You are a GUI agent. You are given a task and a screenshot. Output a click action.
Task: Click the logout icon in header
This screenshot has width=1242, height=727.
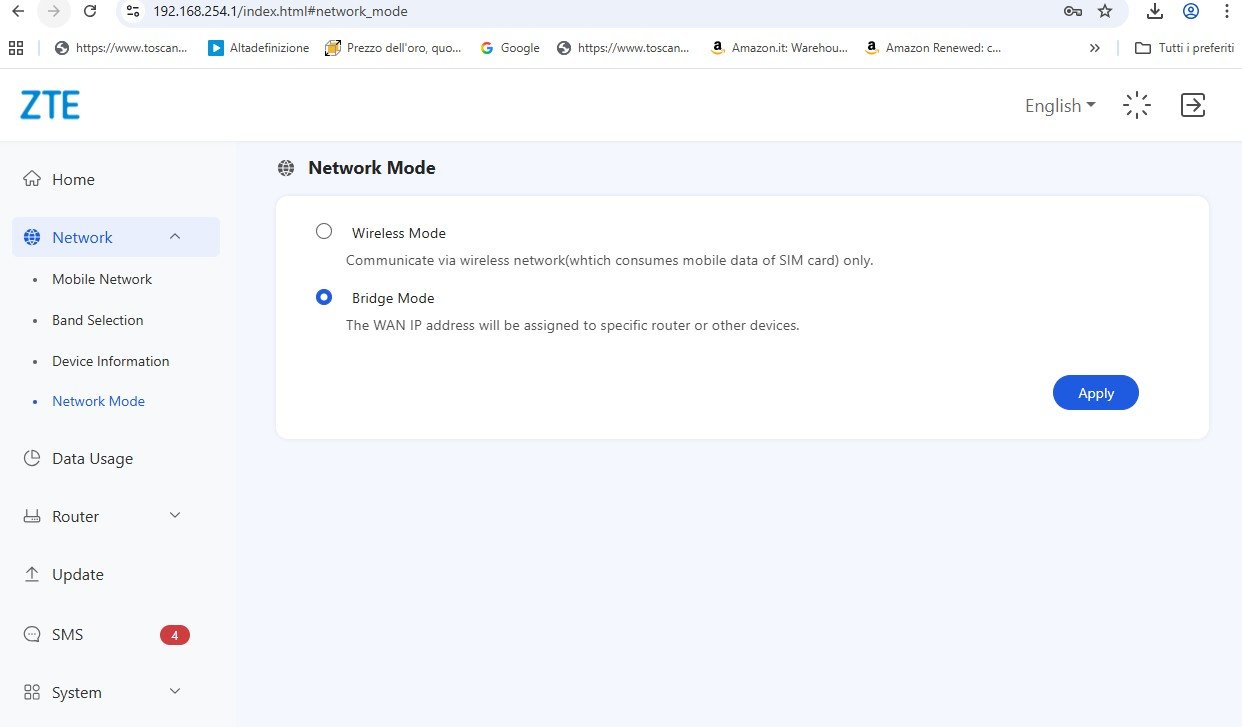pyautogui.click(x=1193, y=105)
